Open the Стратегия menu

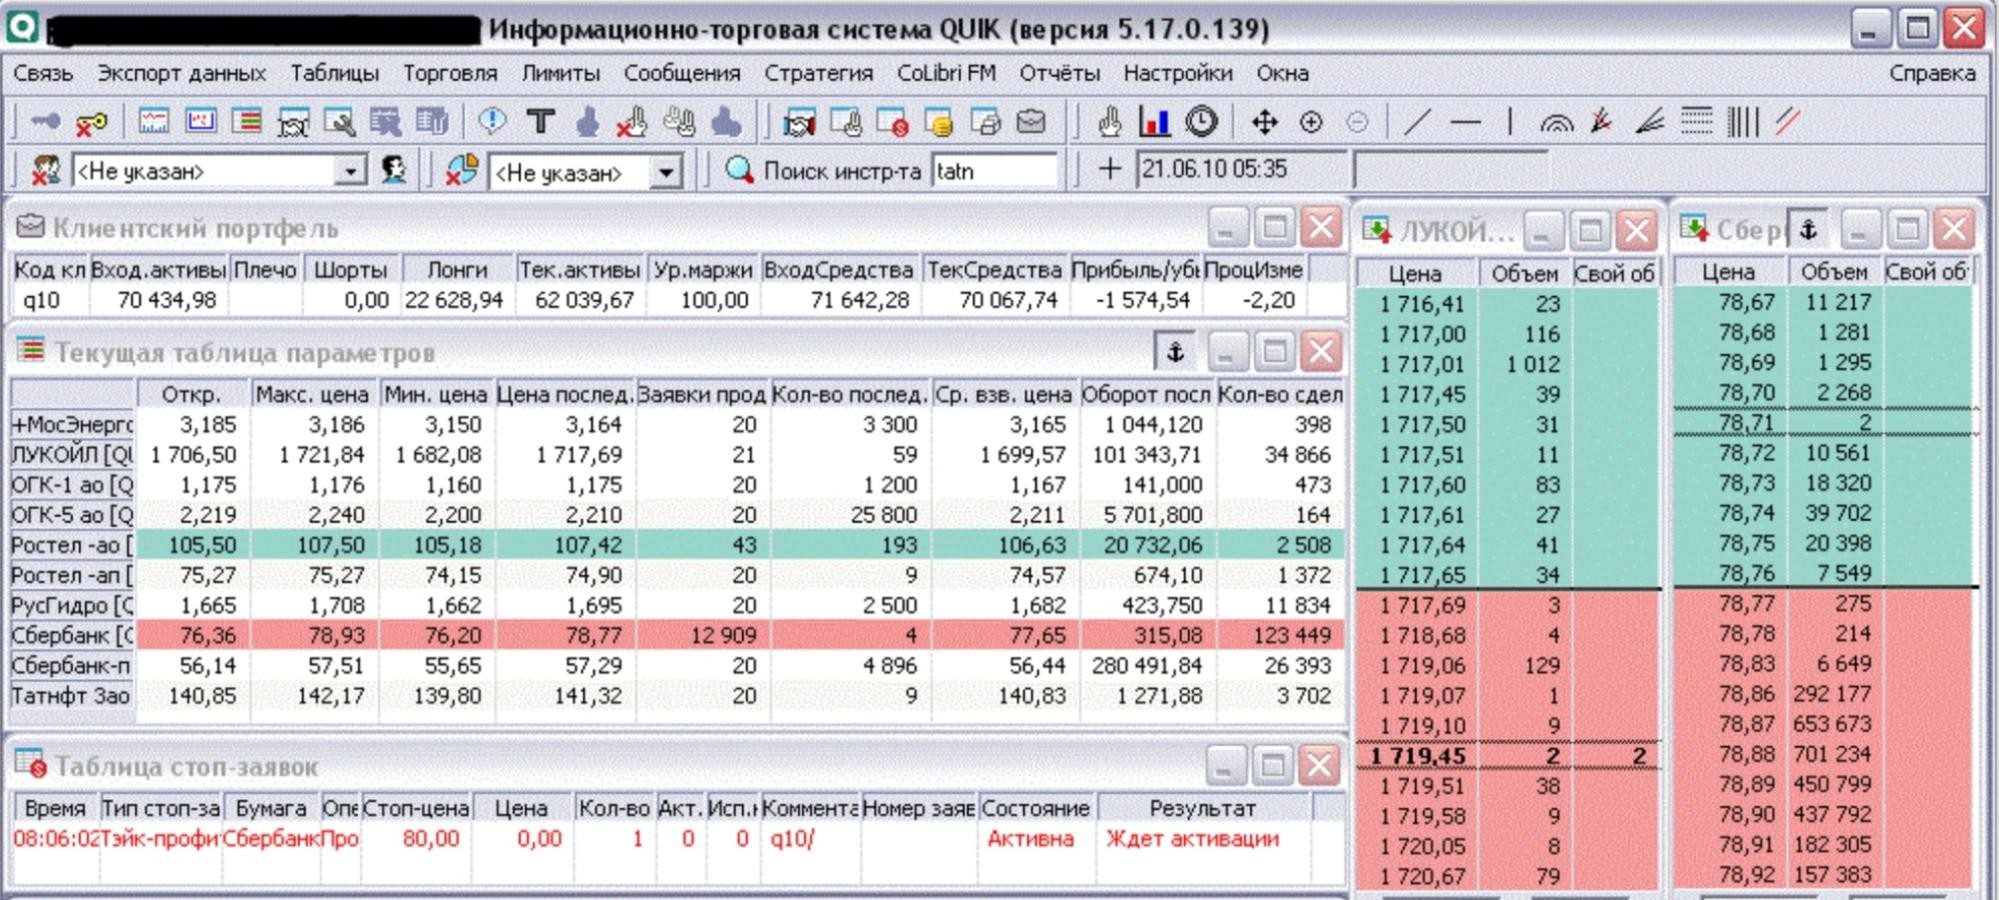click(x=819, y=73)
